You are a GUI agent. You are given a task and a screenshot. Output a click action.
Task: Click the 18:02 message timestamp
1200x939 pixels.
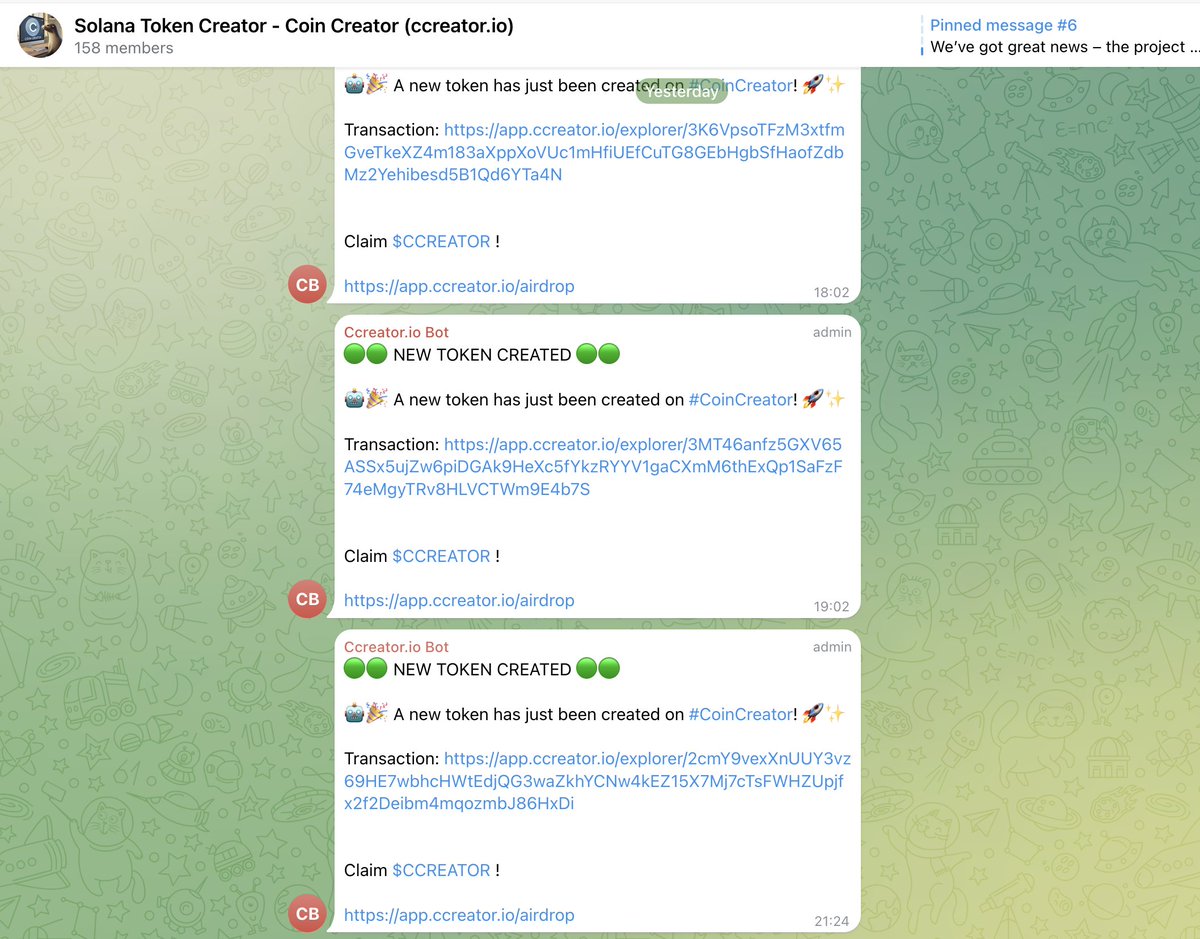(832, 293)
